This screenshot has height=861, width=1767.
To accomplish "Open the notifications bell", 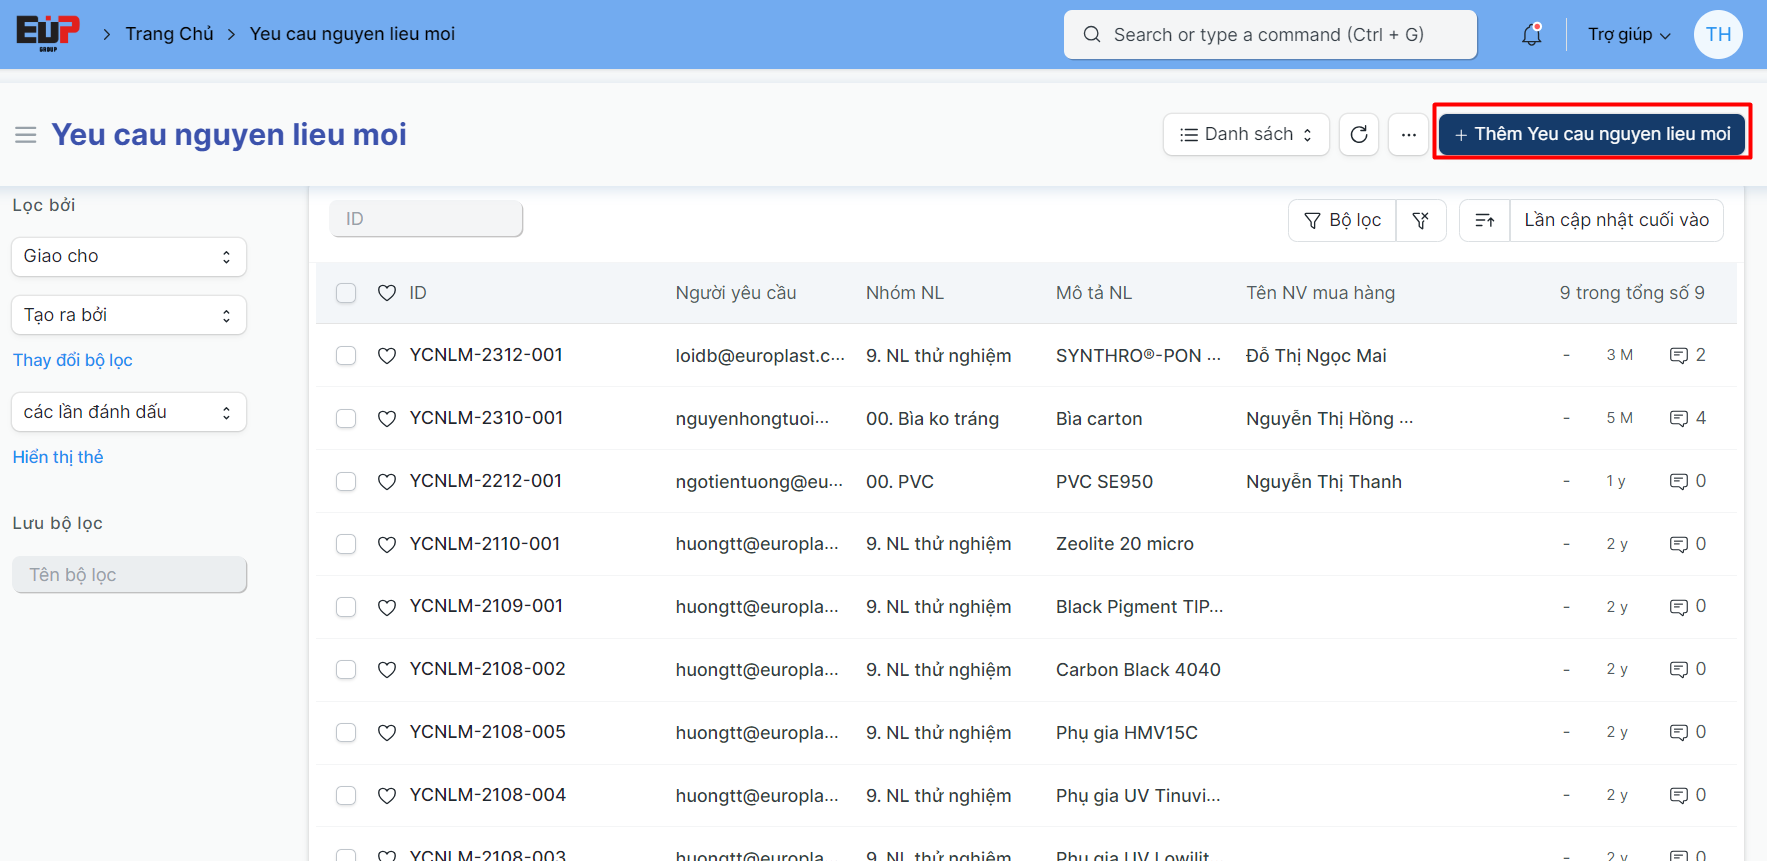I will click(1531, 35).
